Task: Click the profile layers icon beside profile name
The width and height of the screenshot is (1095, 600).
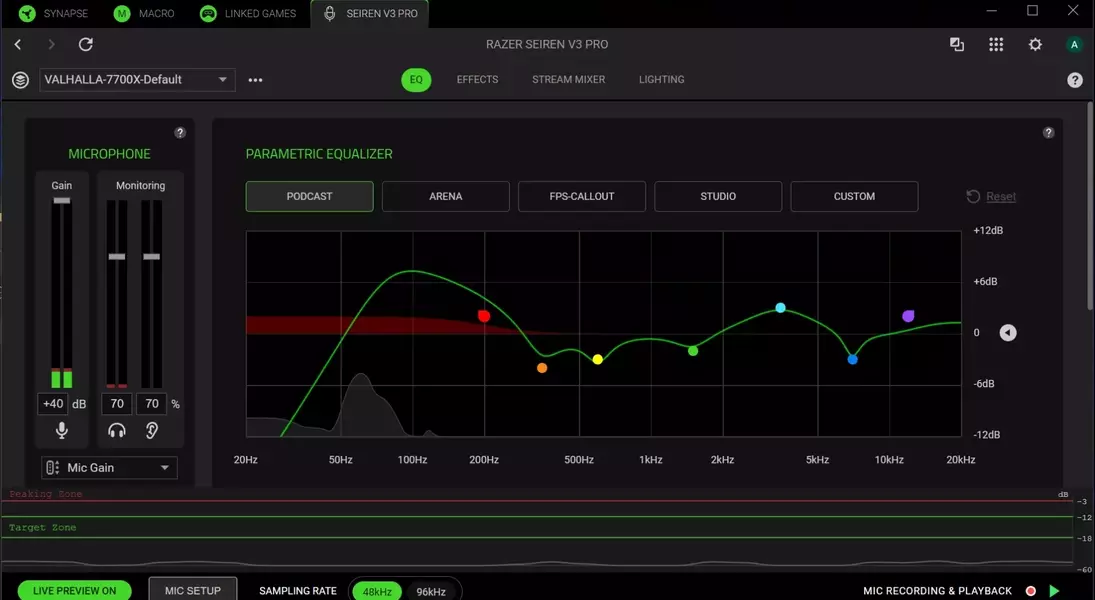Action: click(x=20, y=80)
